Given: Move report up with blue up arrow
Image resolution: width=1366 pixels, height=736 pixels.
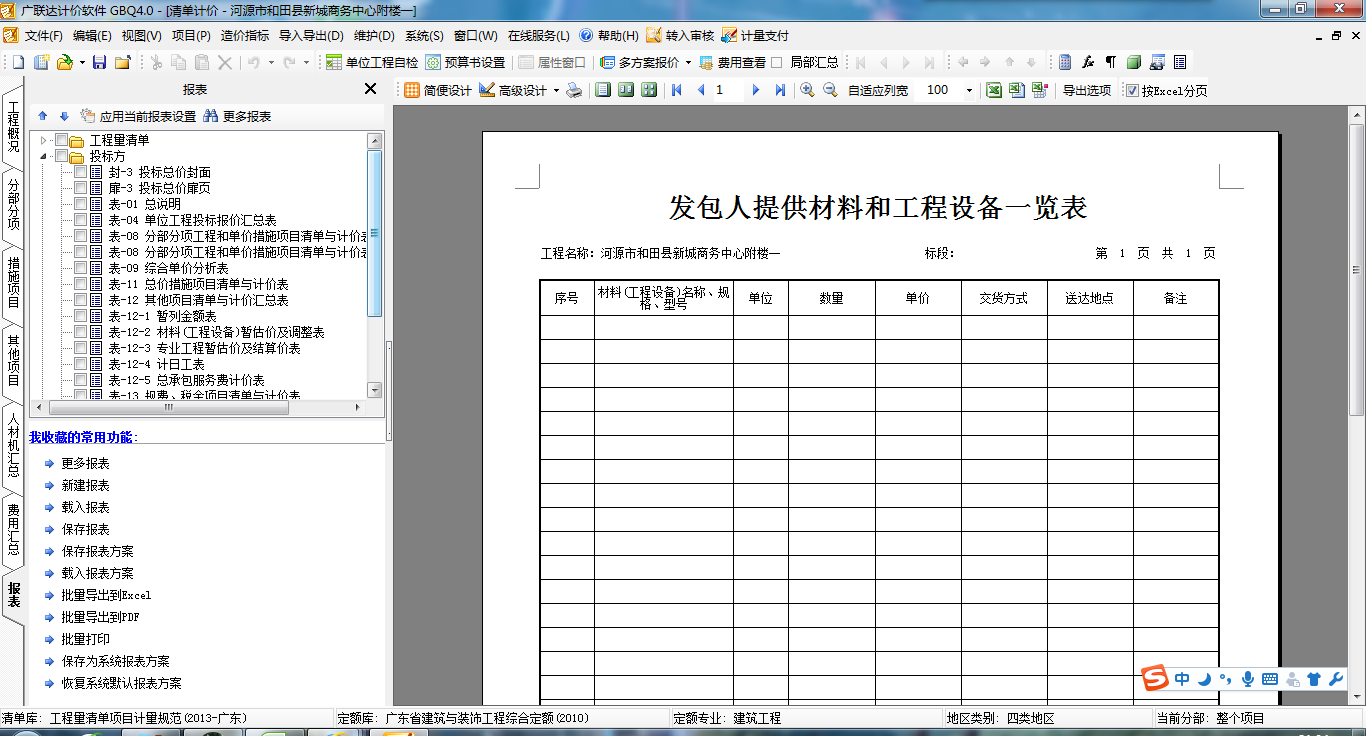Looking at the screenshot, I should coord(43,116).
